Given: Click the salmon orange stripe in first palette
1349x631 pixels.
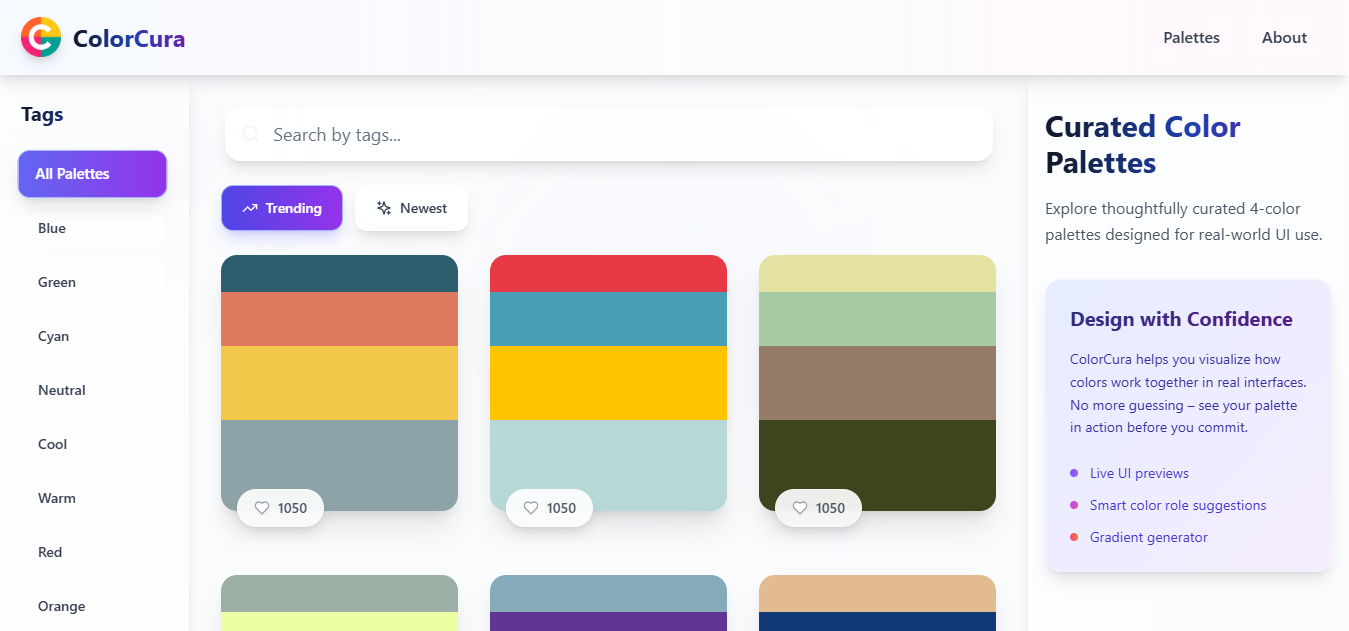Looking at the screenshot, I should tap(339, 319).
